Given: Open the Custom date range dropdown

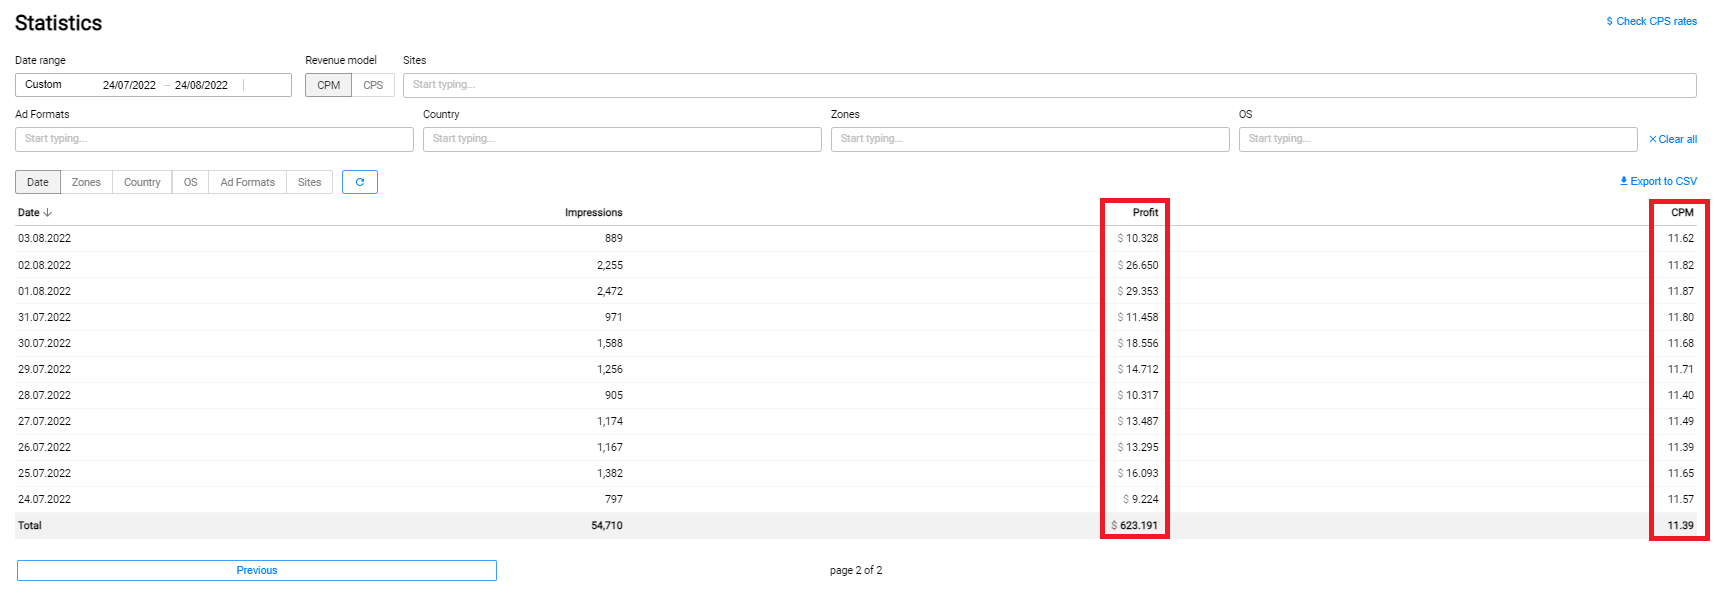Looking at the screenshot, I should [x=55, y=85].
